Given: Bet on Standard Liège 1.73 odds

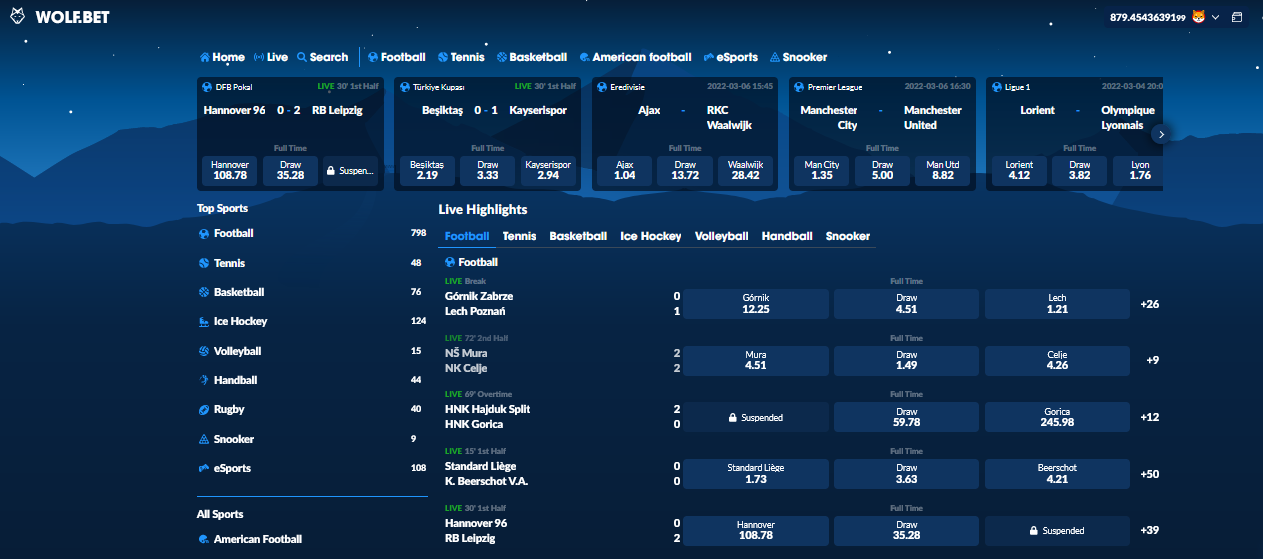Looking at the screenshot, I should 756,474.
